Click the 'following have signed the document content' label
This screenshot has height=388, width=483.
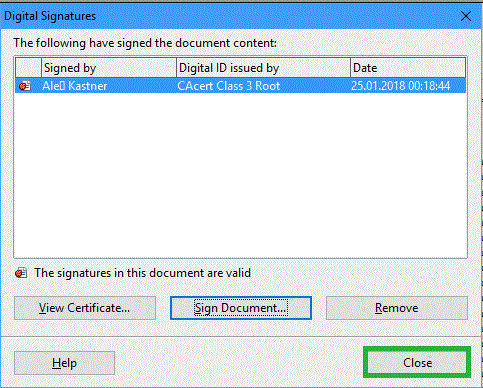coord(145,43)
